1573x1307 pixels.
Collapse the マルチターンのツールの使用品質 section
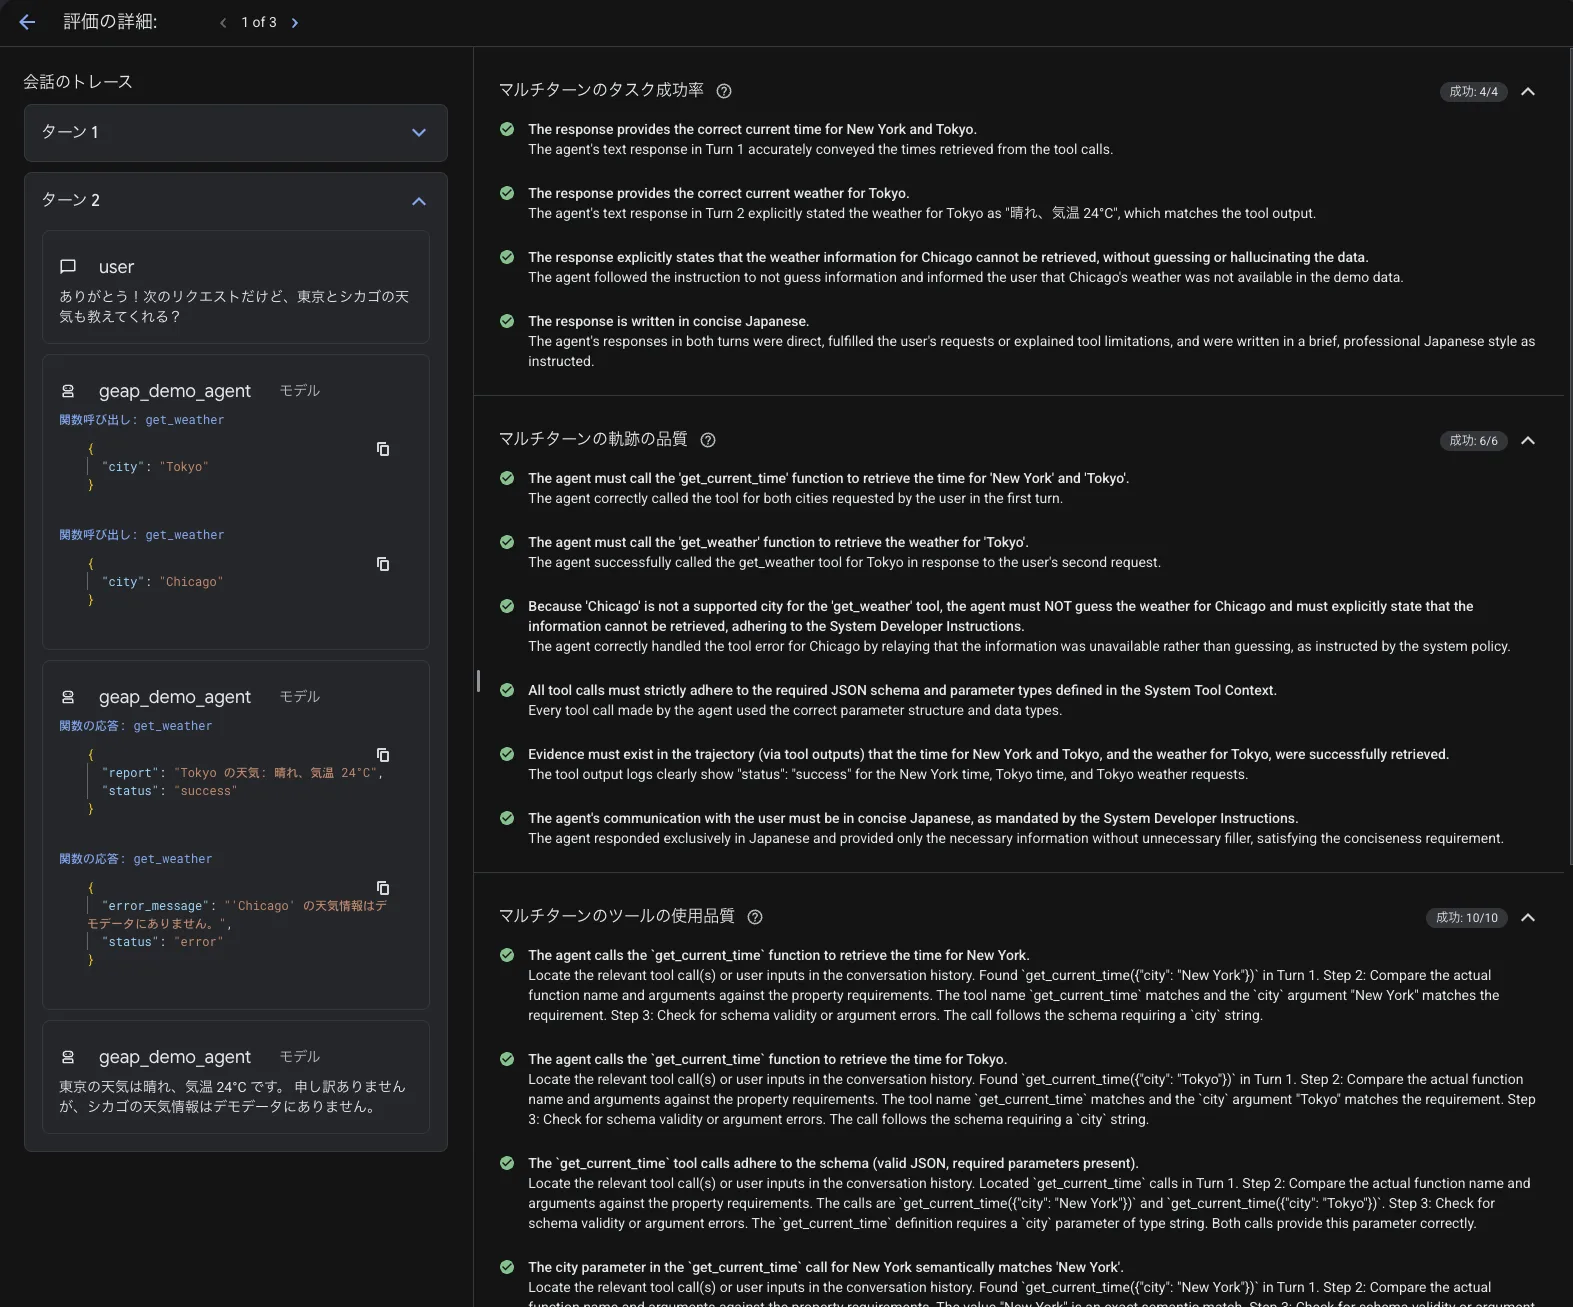coord(1528,917)
